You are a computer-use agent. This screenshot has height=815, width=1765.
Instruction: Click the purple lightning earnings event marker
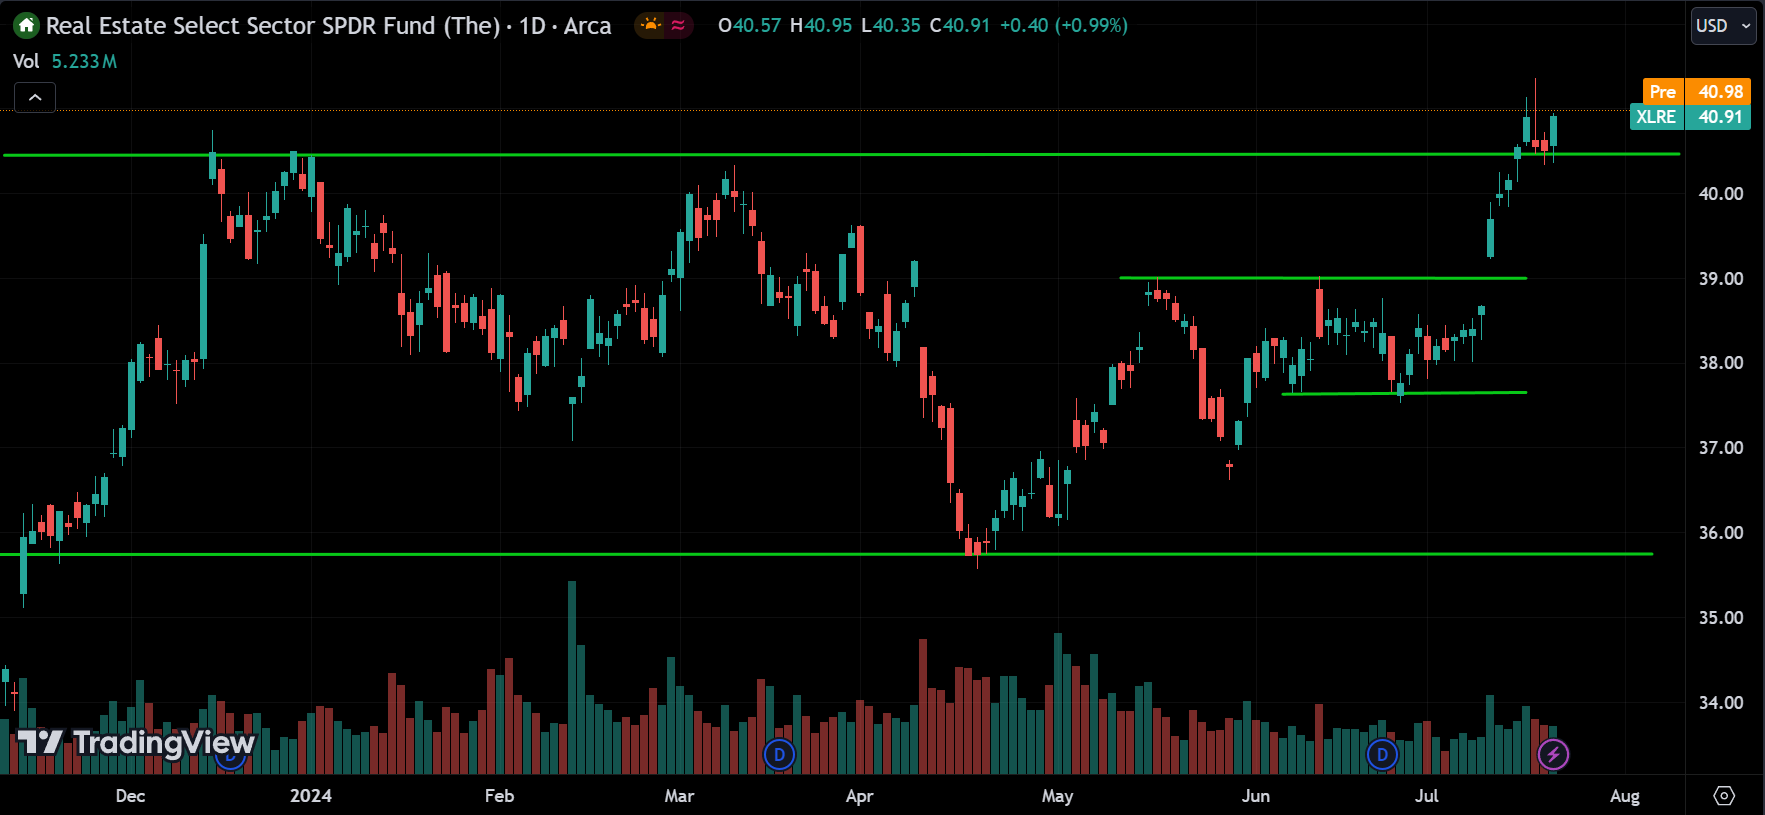pyautogui.click(x=1553, y=754)
